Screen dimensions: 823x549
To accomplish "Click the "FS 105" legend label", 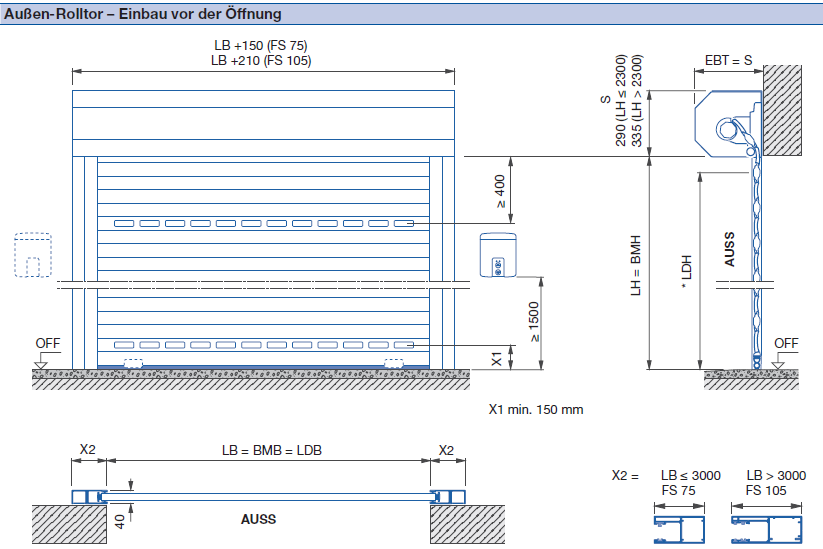I will coord(766,490).
